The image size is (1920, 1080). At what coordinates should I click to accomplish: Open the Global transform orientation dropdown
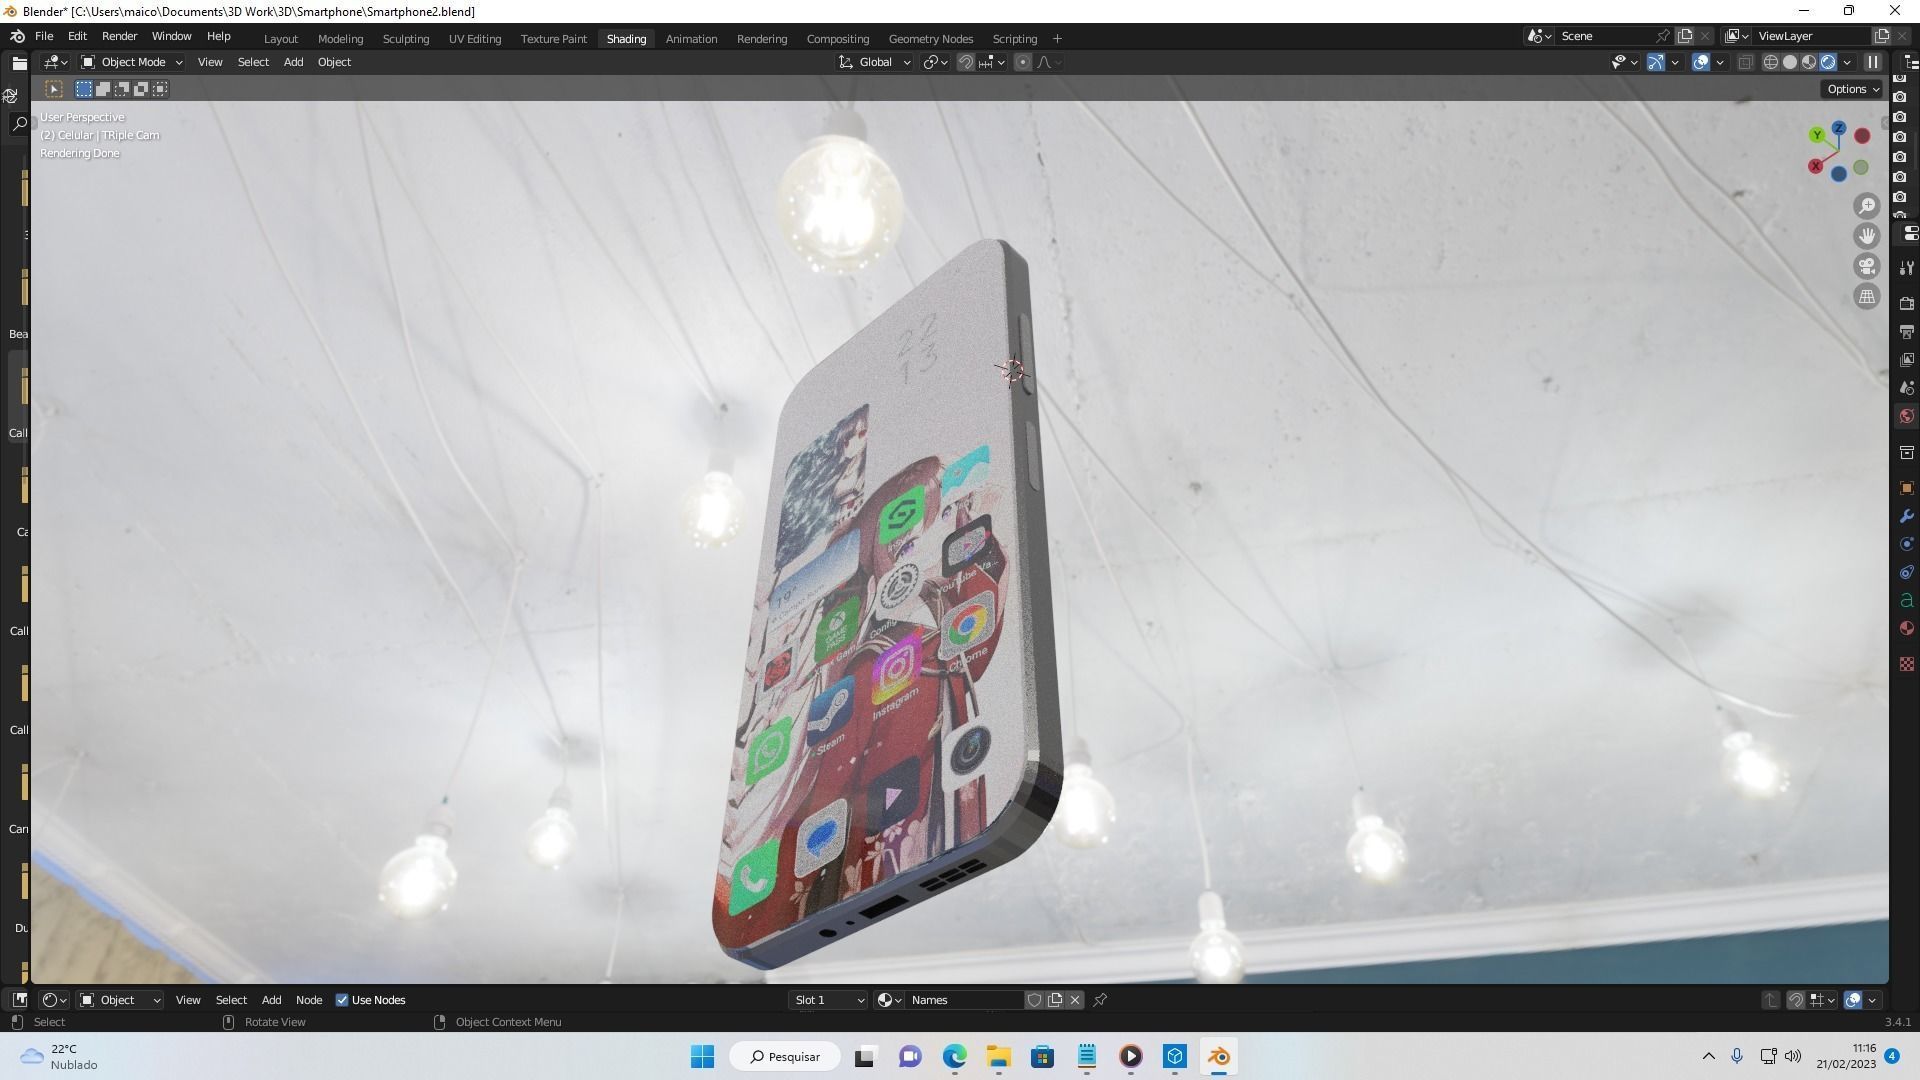tap(875, 62)
